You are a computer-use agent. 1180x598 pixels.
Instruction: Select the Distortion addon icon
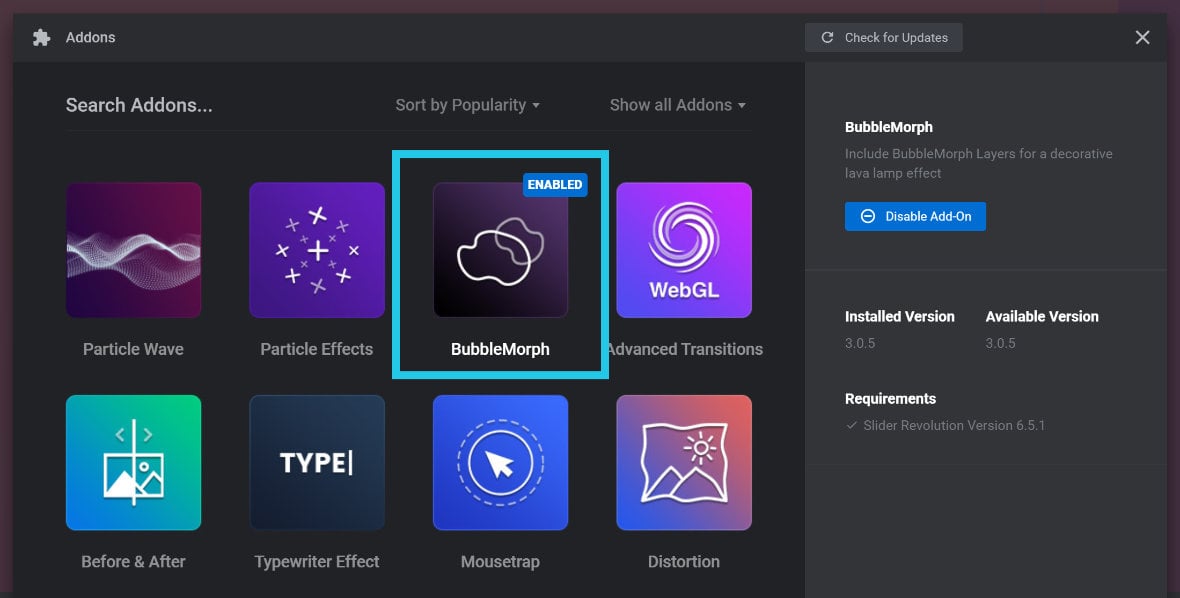coord(684,463)
